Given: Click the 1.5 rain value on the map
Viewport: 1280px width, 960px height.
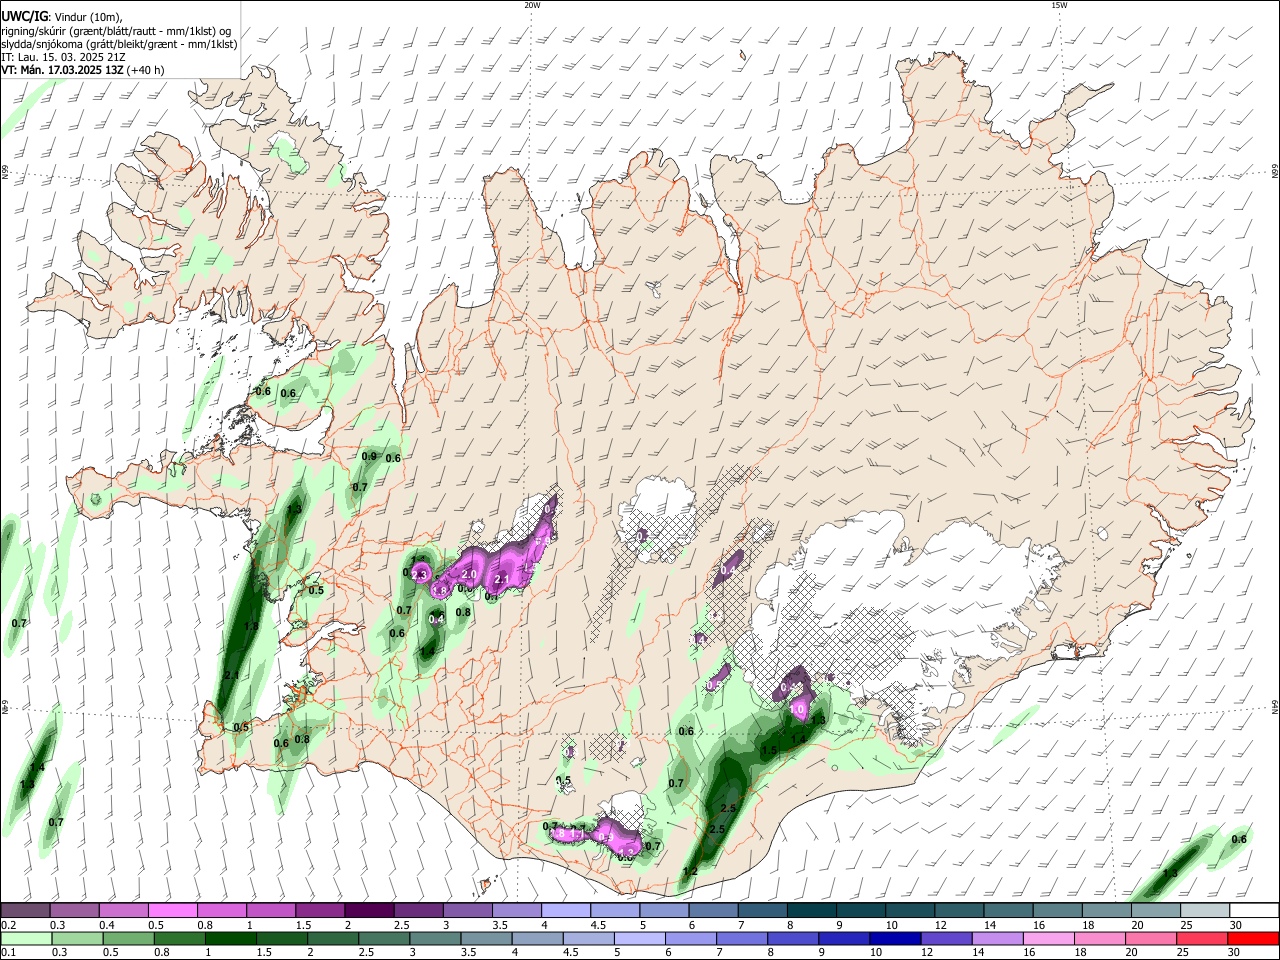Looking at the screenshot, I should tap(769, 750).
